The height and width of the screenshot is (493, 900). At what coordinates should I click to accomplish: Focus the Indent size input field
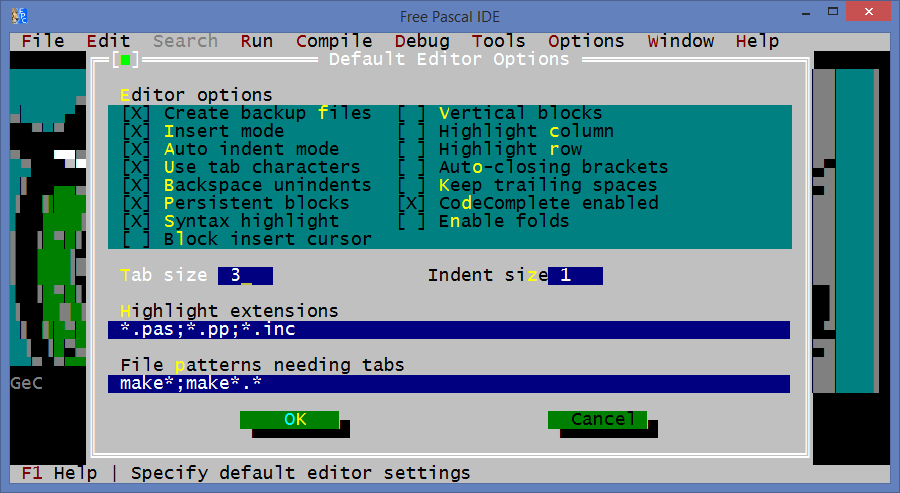click(x=575, y=275)
